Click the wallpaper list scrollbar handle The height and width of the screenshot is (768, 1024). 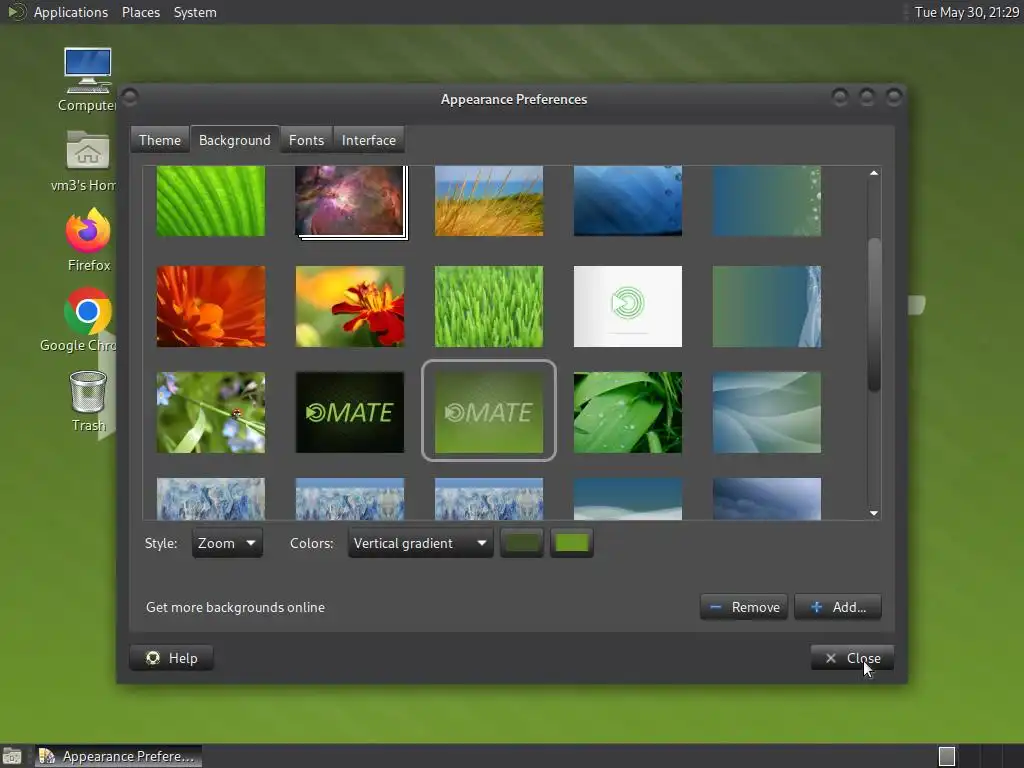[x=874, y=315]
